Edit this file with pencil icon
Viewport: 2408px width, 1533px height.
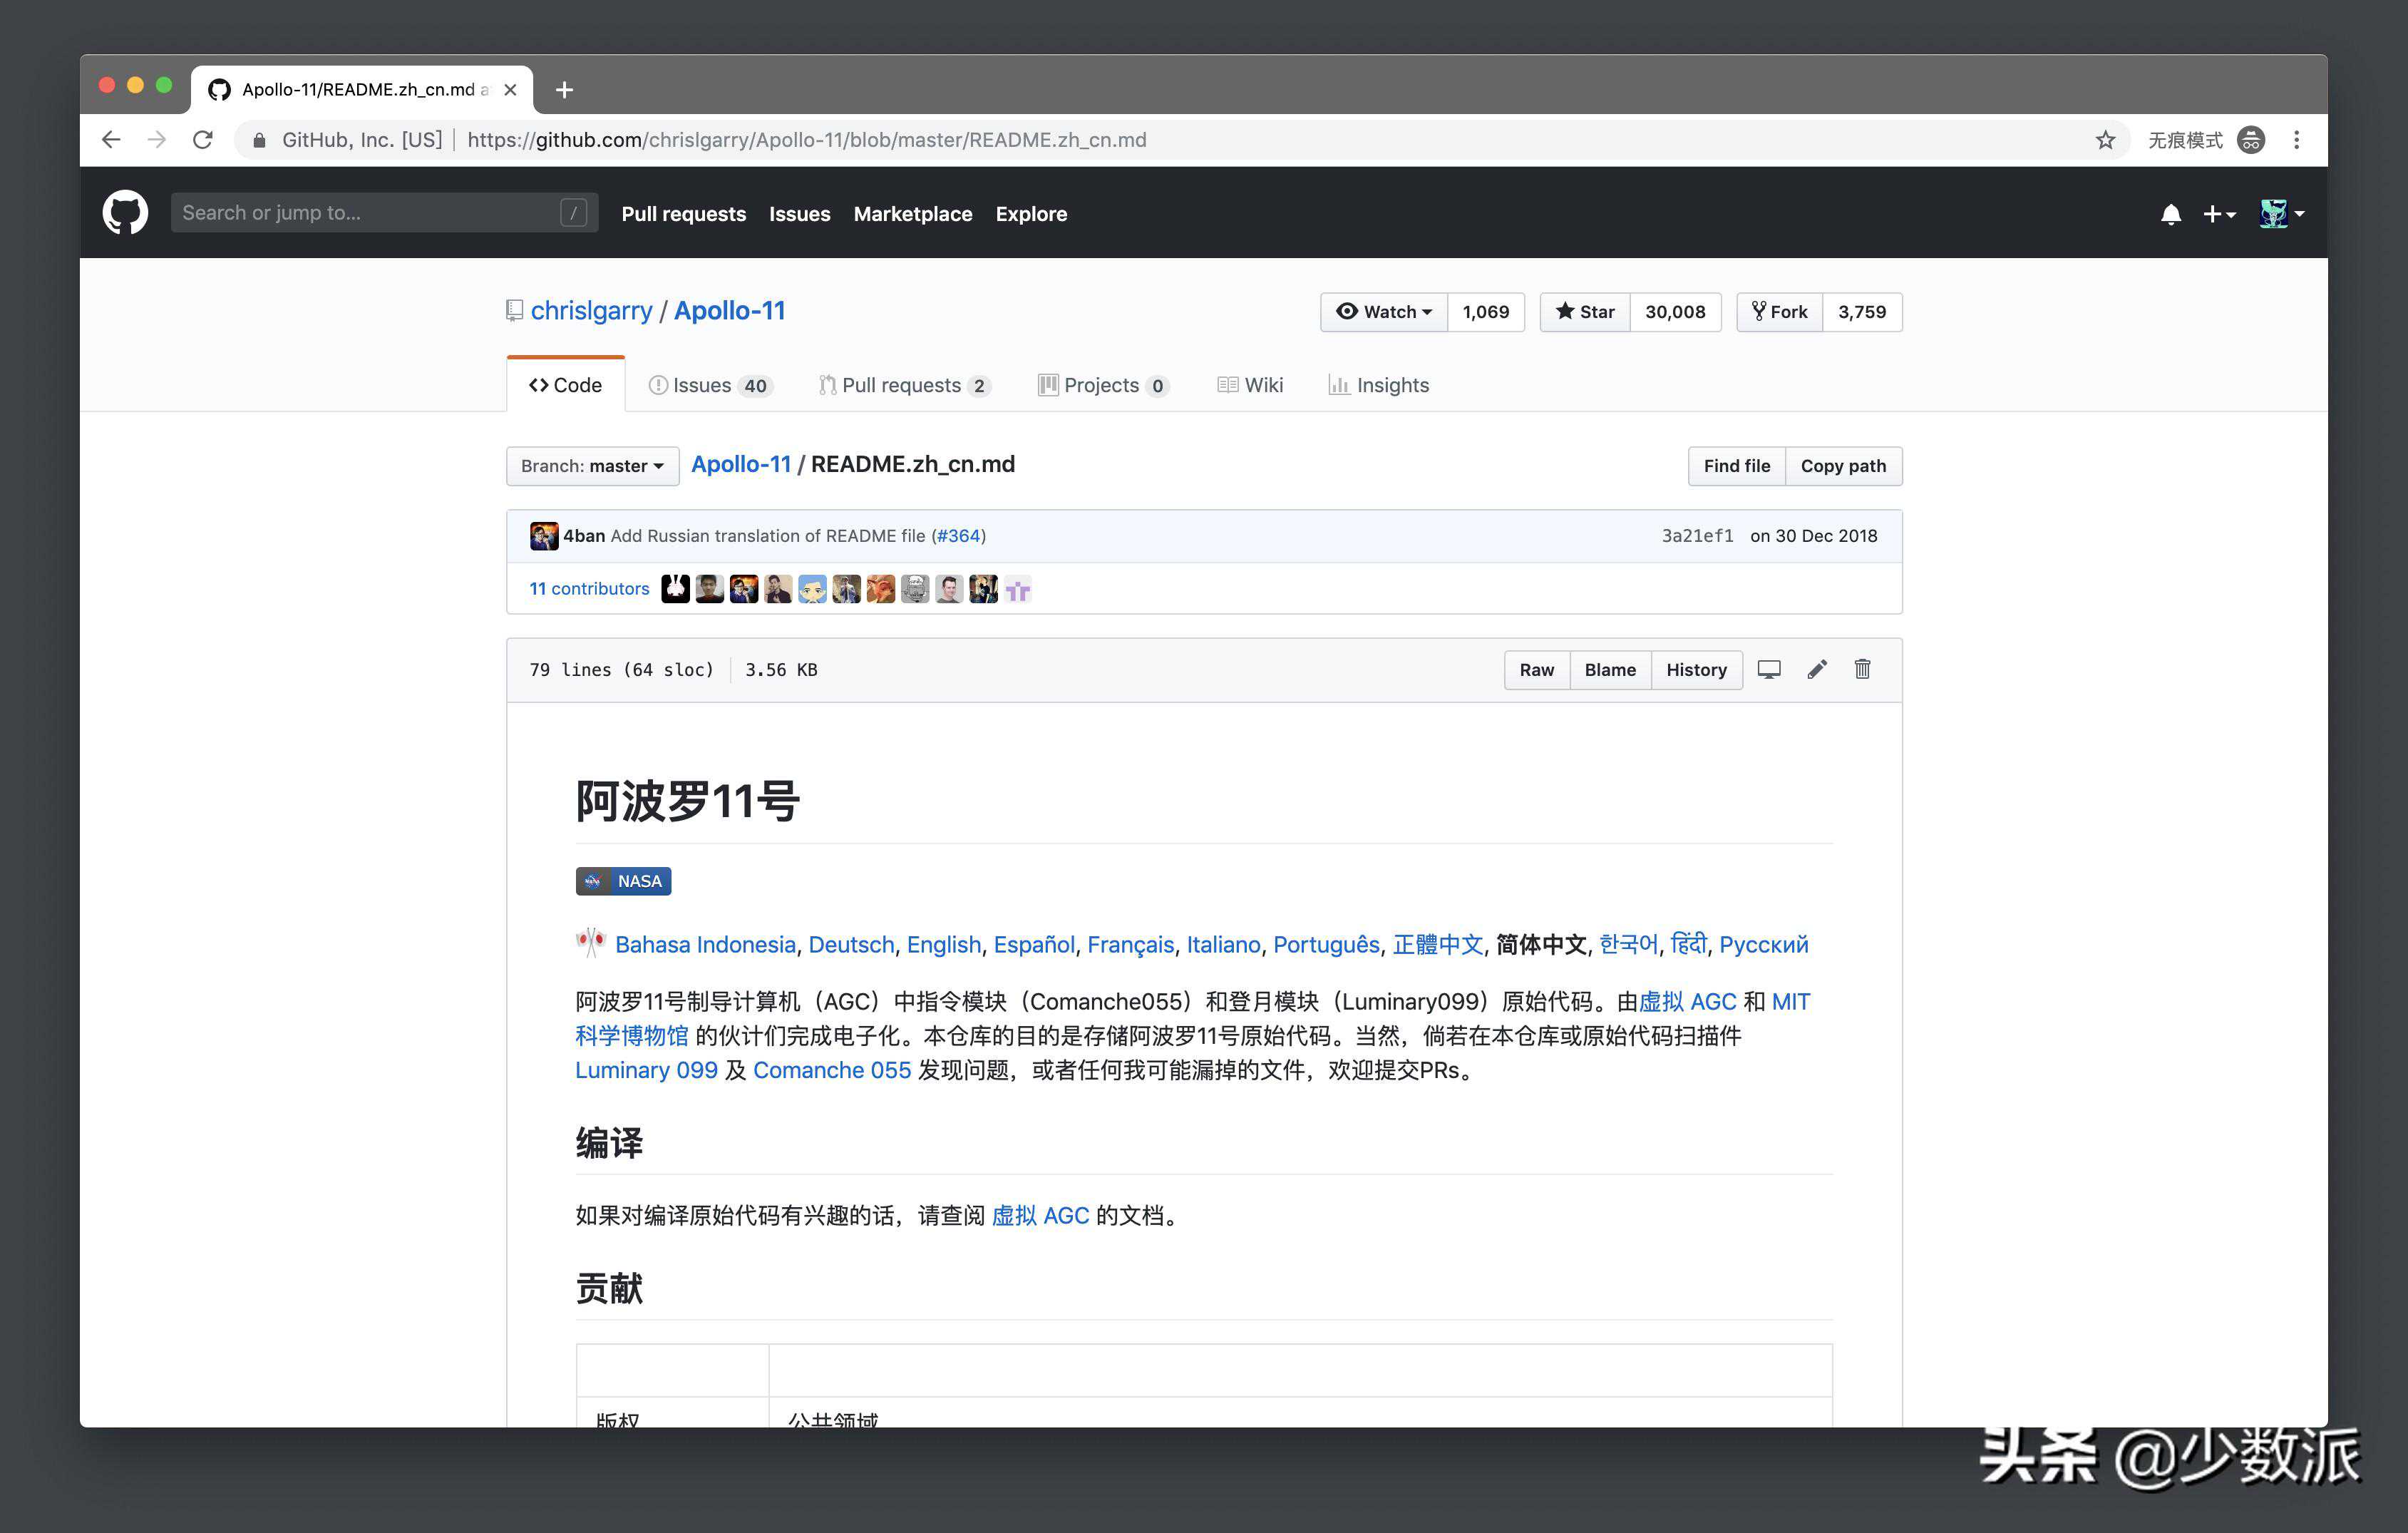pyautogui.click(x=1816, y=669)
